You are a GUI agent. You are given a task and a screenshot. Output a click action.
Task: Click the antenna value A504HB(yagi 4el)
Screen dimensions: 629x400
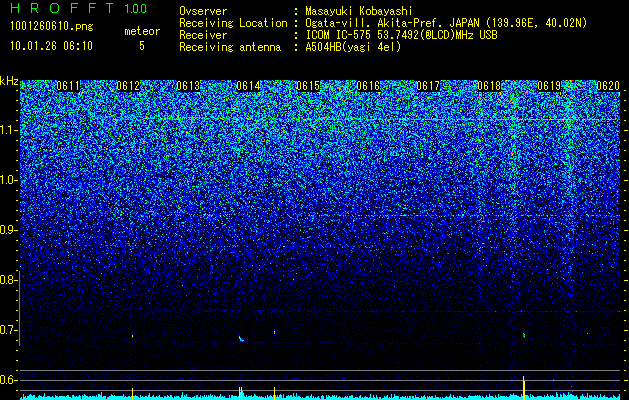point(353,47)
